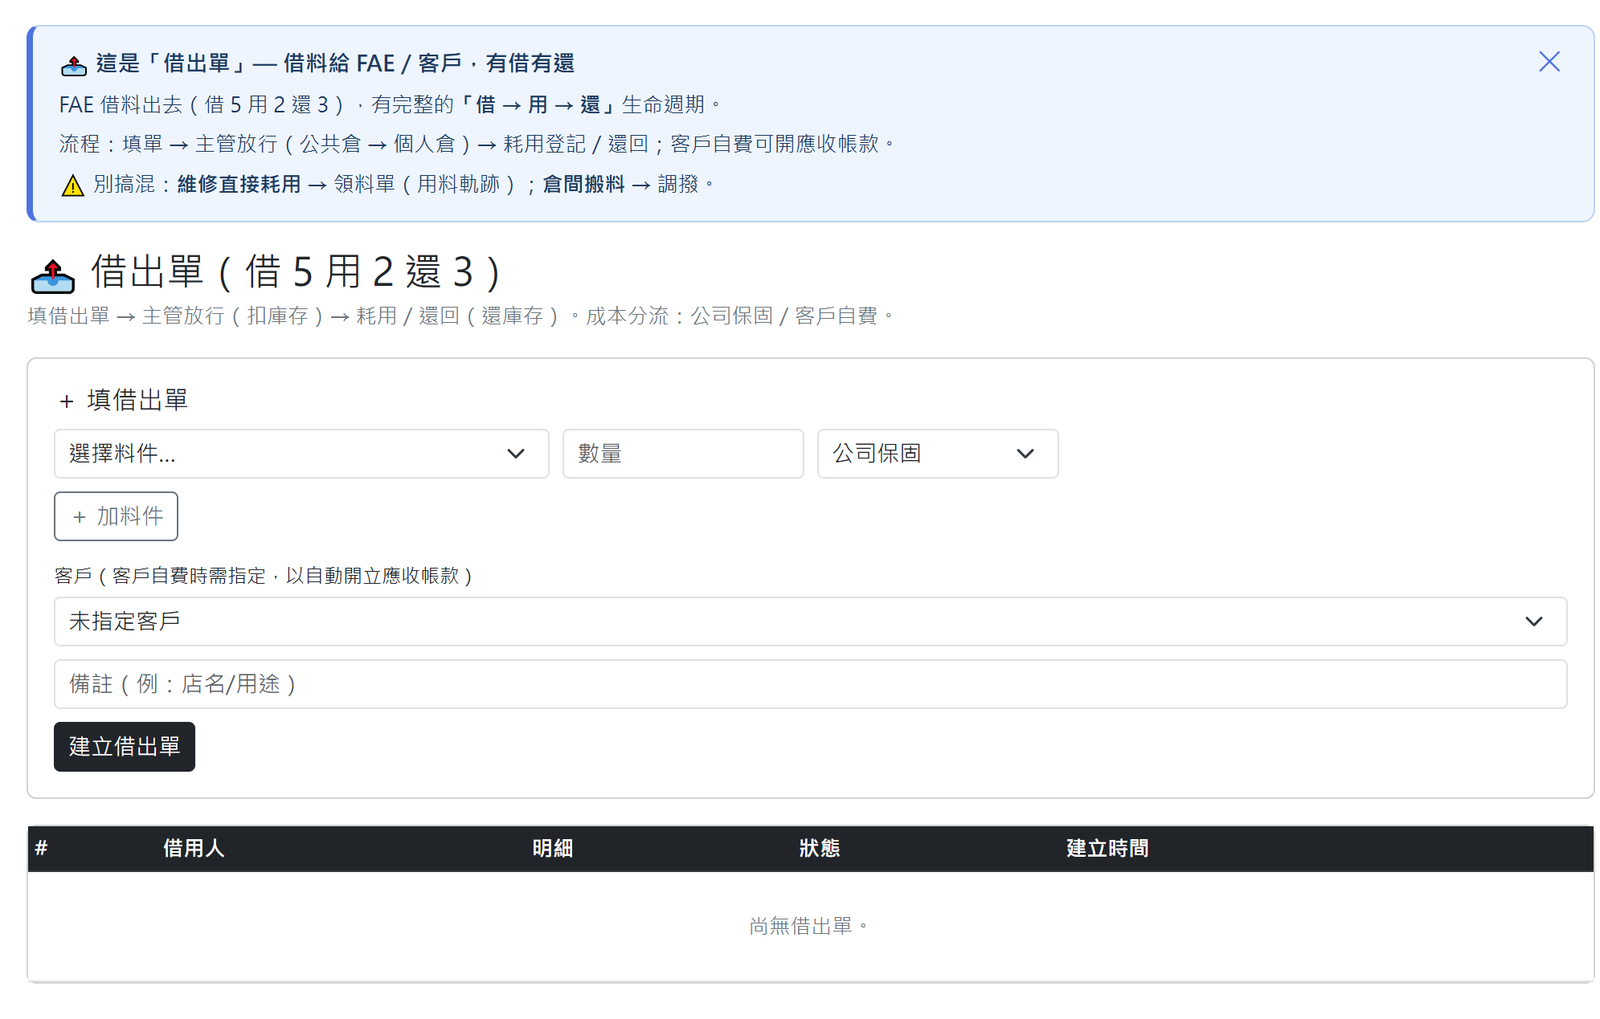The width and height of the screenshot is (1600, 1019).
Task: Click the subtitle starting with 填借出單 → 主管放行
Action: pyautogui.click(x=461, y=316)
